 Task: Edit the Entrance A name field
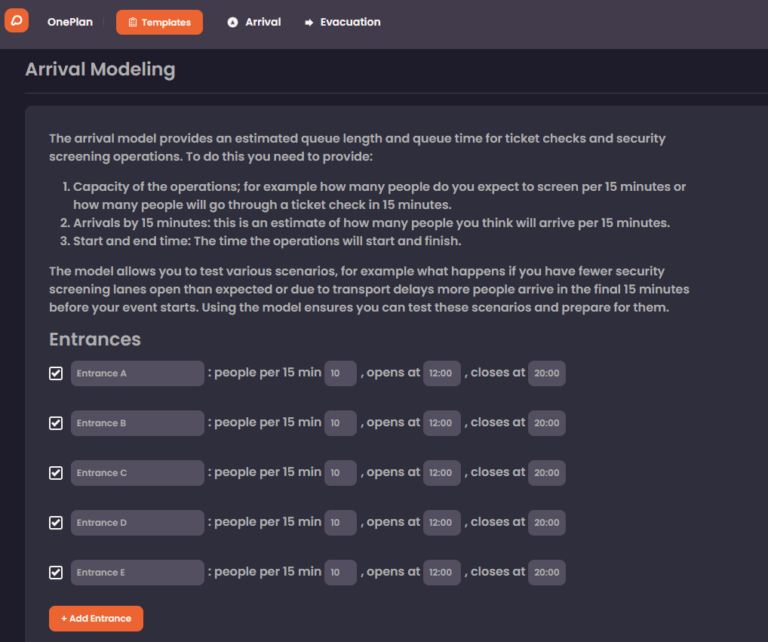138,373
